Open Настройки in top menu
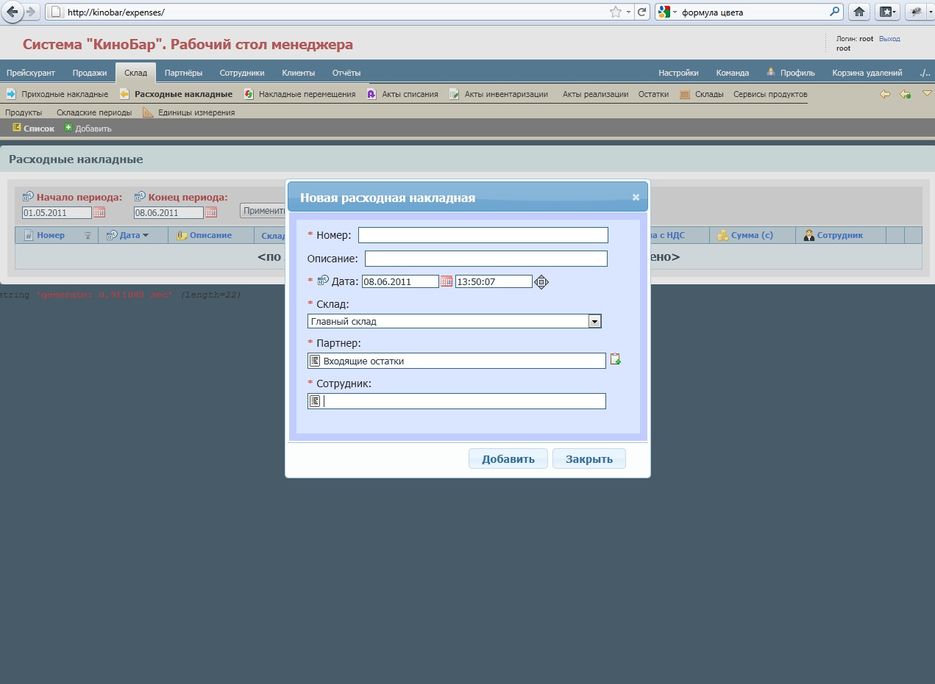The image size is (935, 684). [x=678, y=73]
